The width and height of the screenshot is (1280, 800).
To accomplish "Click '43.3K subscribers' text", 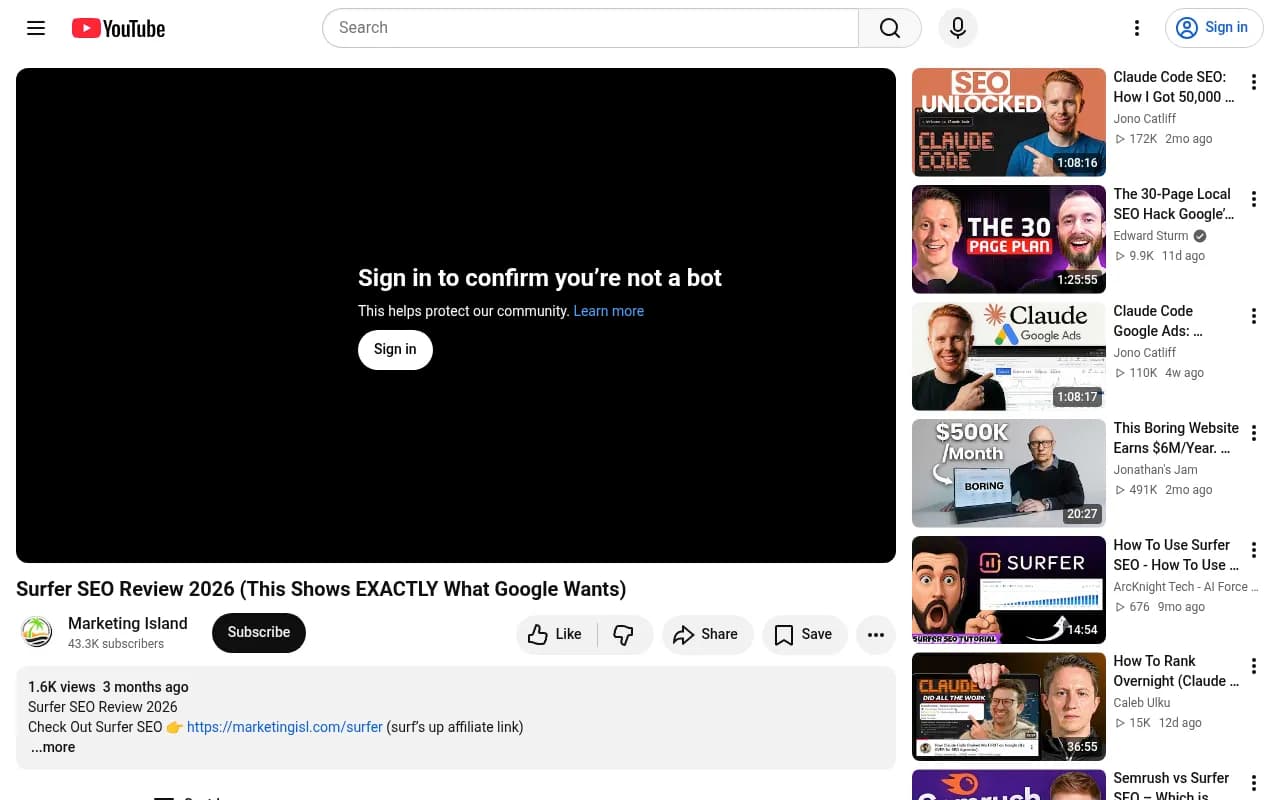I will pos(116,644).
